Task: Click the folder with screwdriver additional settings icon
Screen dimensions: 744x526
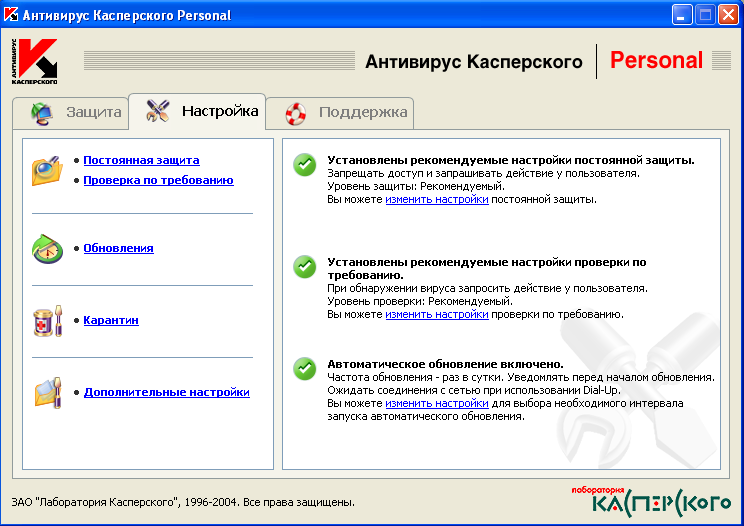Action: point(48,393)
